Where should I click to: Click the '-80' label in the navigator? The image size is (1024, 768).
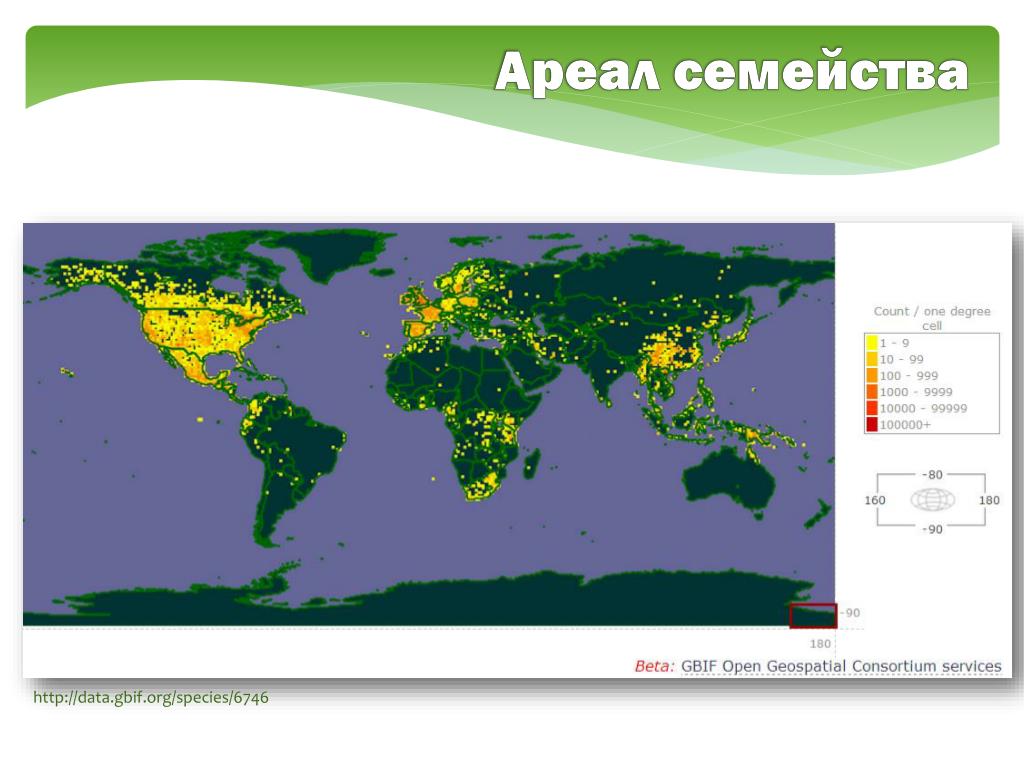coord(933,475)
